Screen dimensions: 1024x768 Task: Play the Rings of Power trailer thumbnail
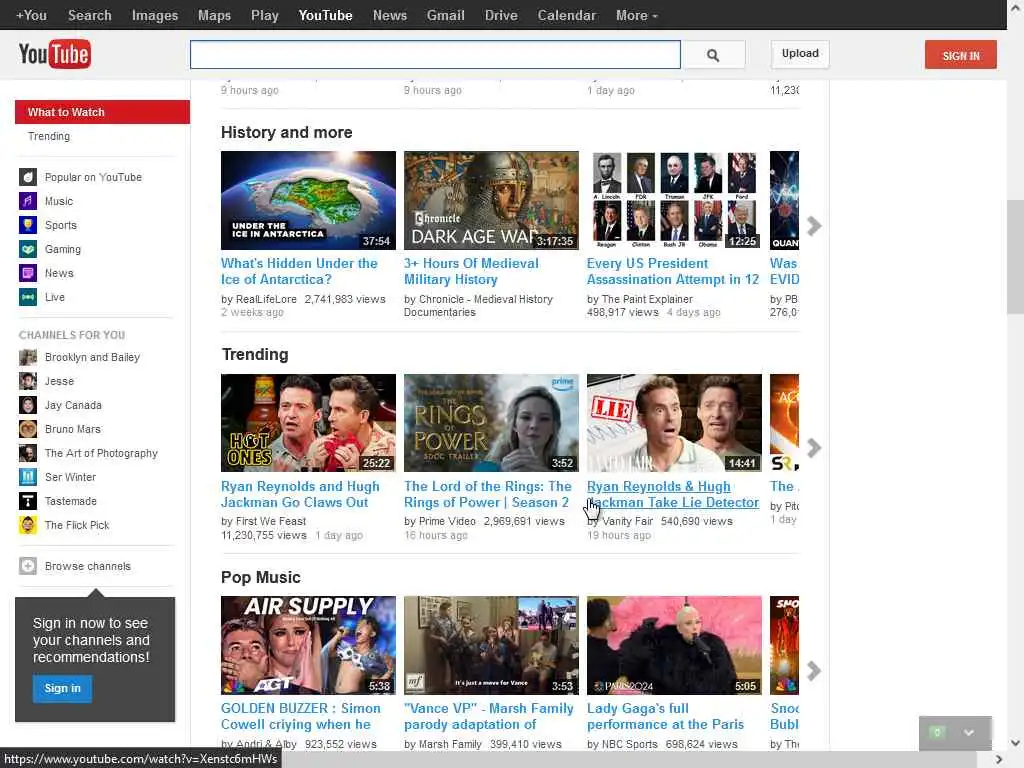(x=491, y=423)
